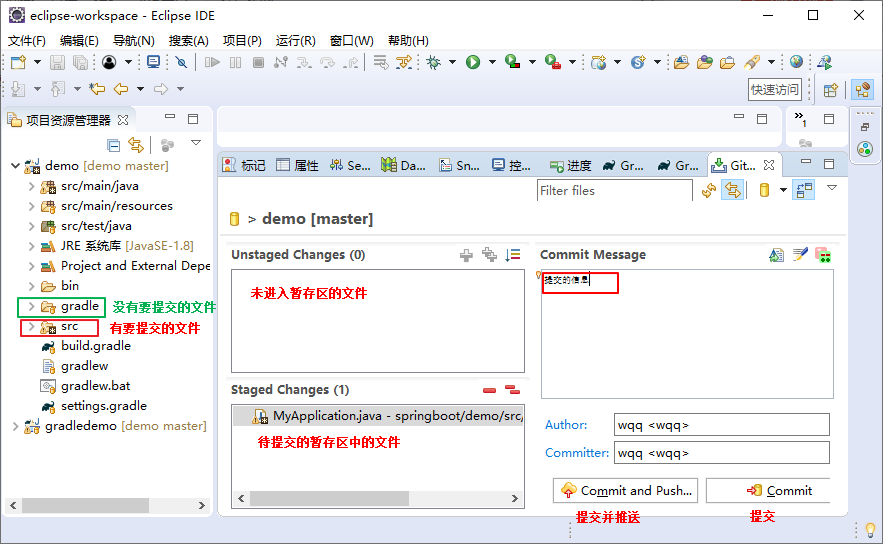Expand the src/main/resources folder

32,206
